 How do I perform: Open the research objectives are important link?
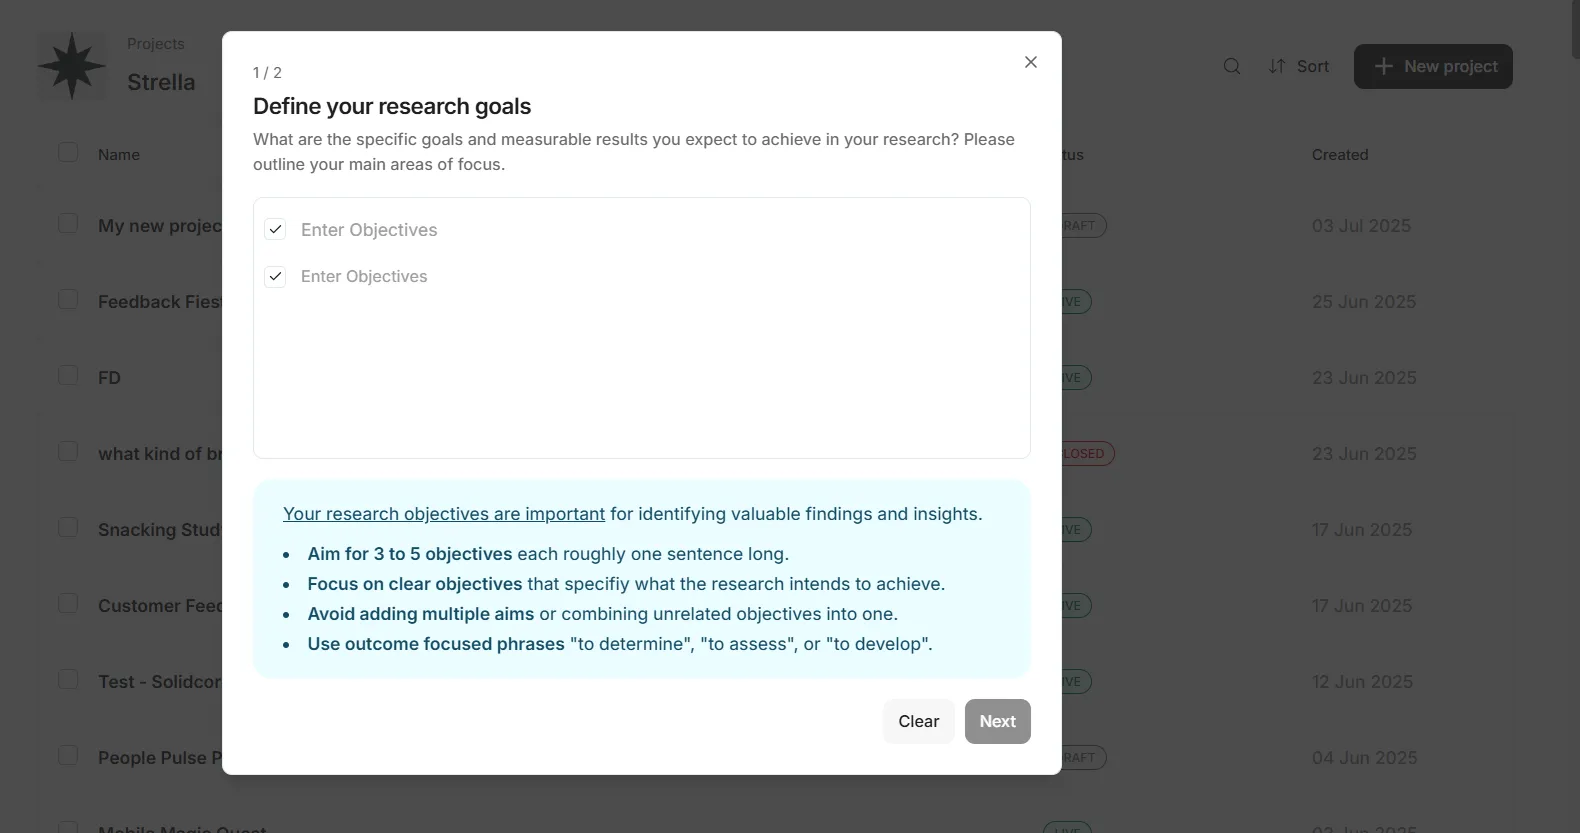tap(444, 514)
